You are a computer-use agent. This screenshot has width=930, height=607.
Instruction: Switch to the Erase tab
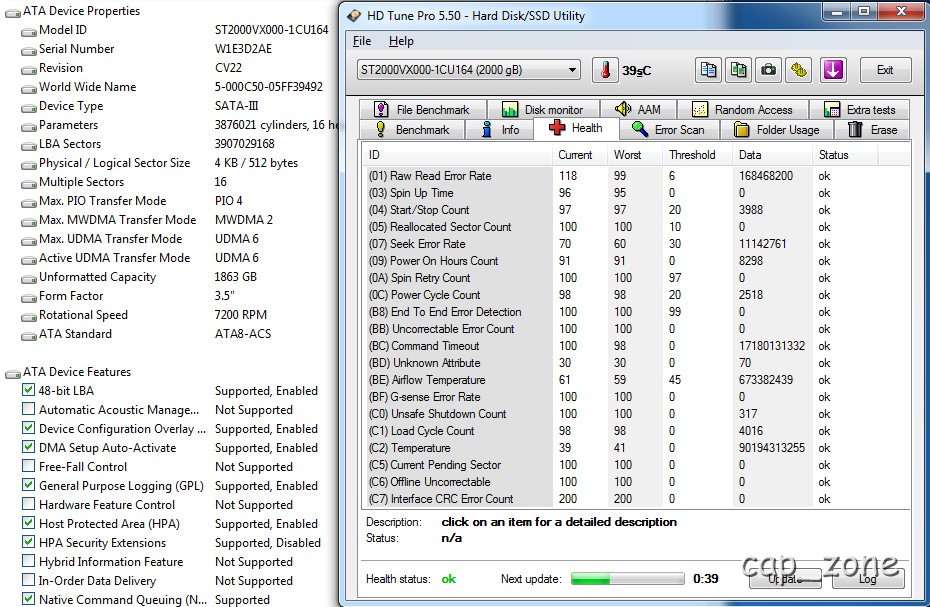click(x=872, y=129)
